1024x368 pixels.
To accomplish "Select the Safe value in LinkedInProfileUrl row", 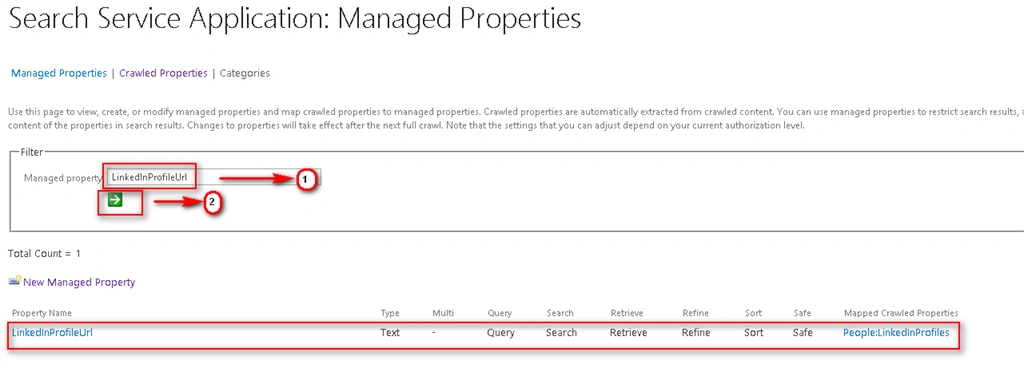I will tap(803, 333).
